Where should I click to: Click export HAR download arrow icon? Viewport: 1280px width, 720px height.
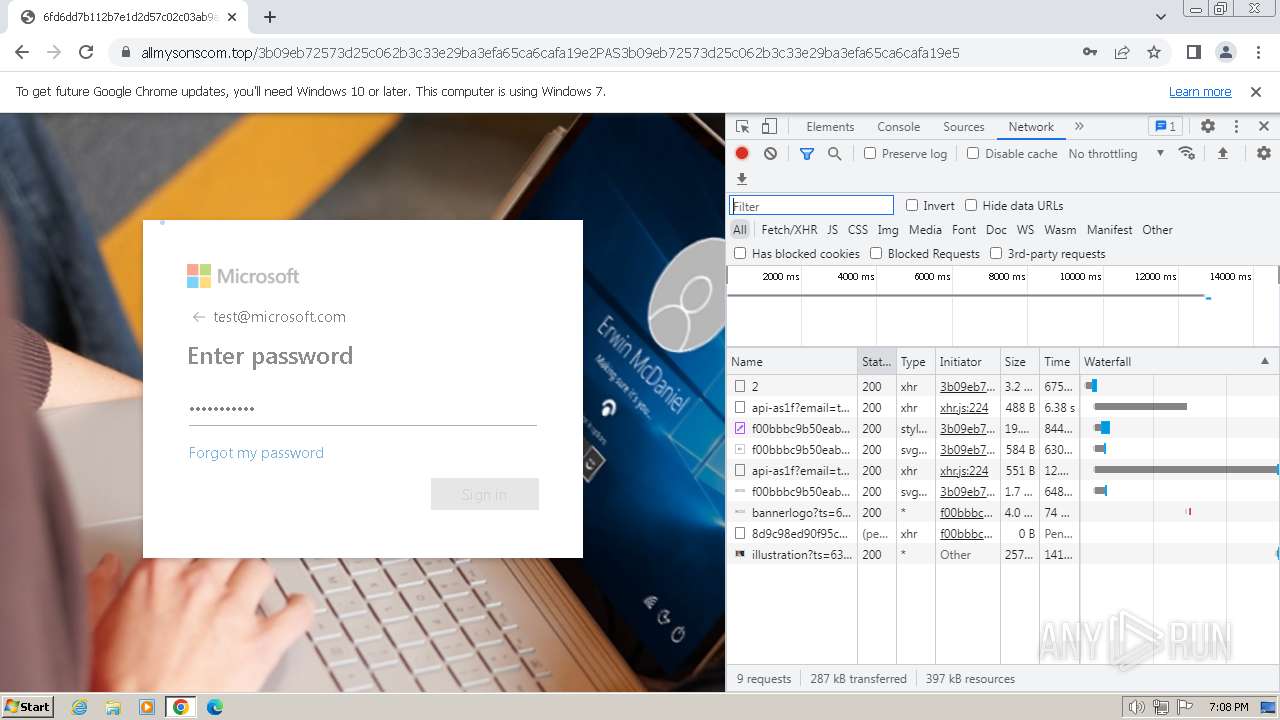(x=742, y=179)
